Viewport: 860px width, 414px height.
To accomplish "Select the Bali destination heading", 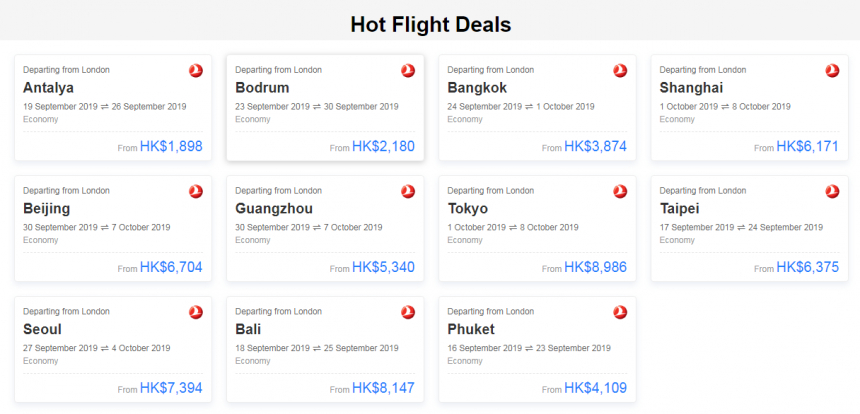I will tap(248, 329).
